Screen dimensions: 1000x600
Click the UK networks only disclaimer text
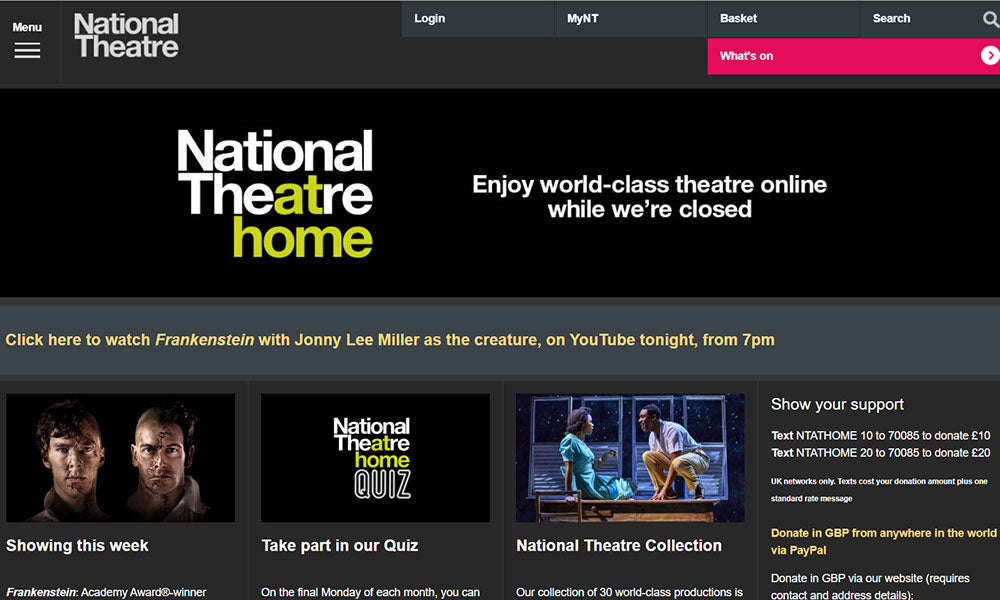tap(879, 490)
